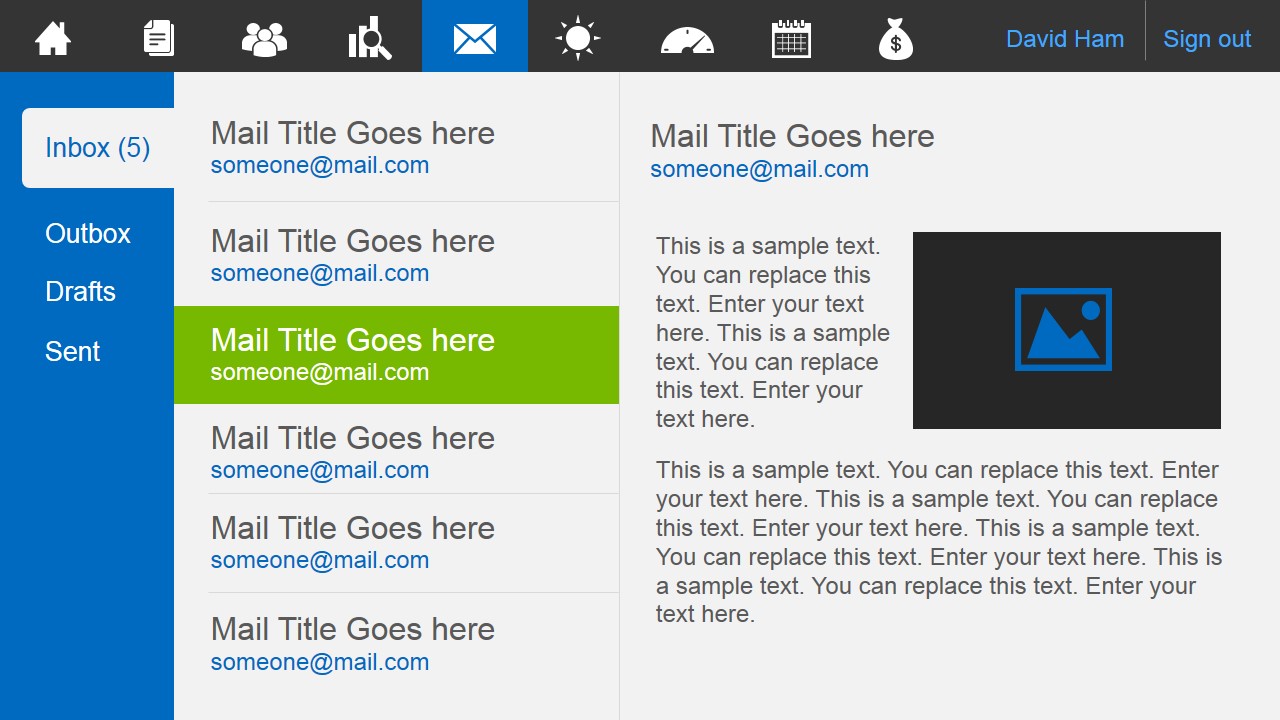Select the green highlighted mail item
This screenshot has width=1280, height=720.
click(396, 355)
